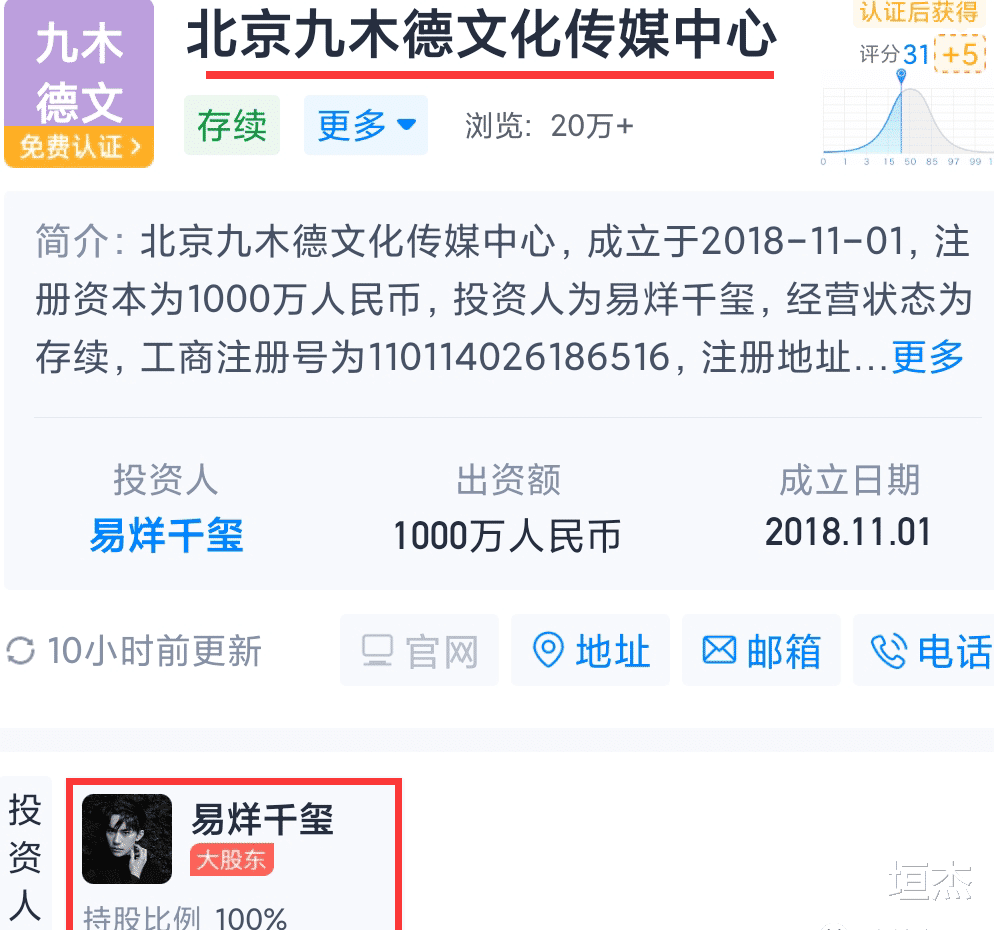Click the 易烊千玺 name in shareholder card
Viewport: 994px width, 930px height.
point(262,818)
